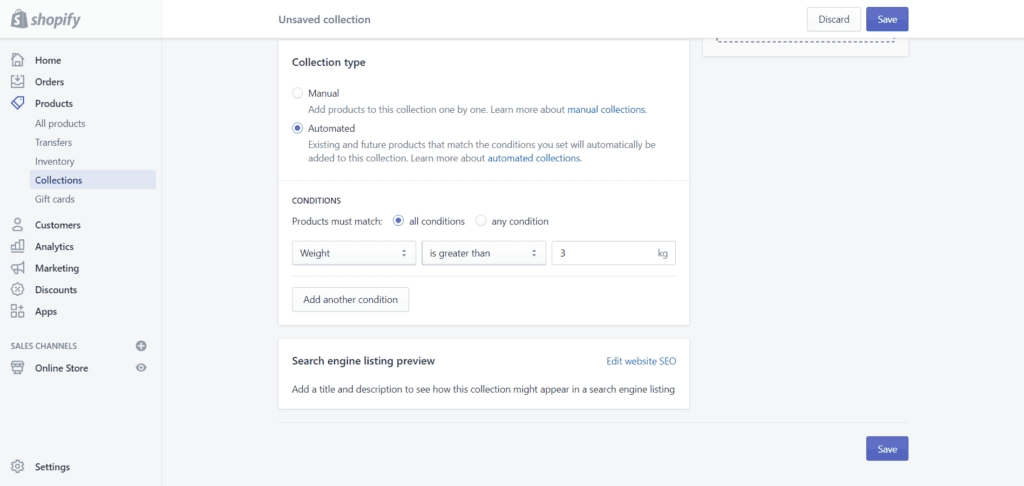1024x486 pixels.
Task: Click the Shopify logo icon
Action: (x=18, y=19)
